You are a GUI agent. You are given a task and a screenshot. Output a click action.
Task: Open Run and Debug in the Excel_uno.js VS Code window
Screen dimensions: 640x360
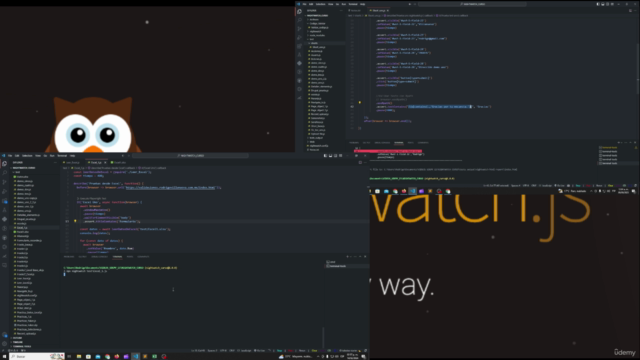[300, 38]
